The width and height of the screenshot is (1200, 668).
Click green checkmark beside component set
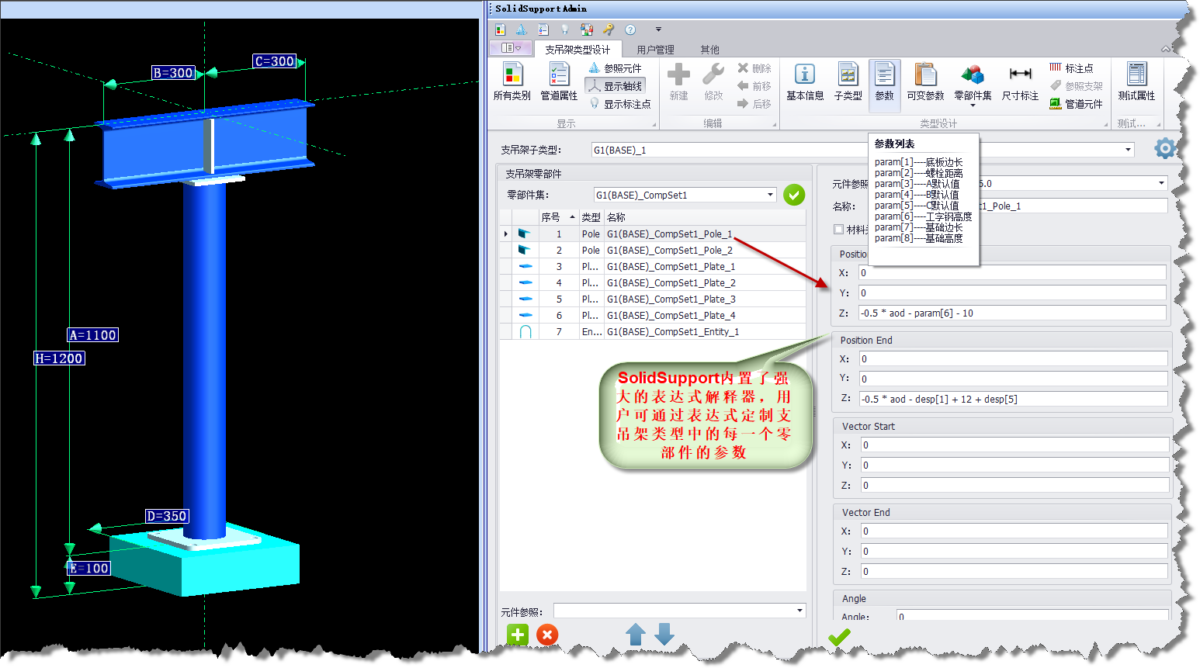coord(794,195)
